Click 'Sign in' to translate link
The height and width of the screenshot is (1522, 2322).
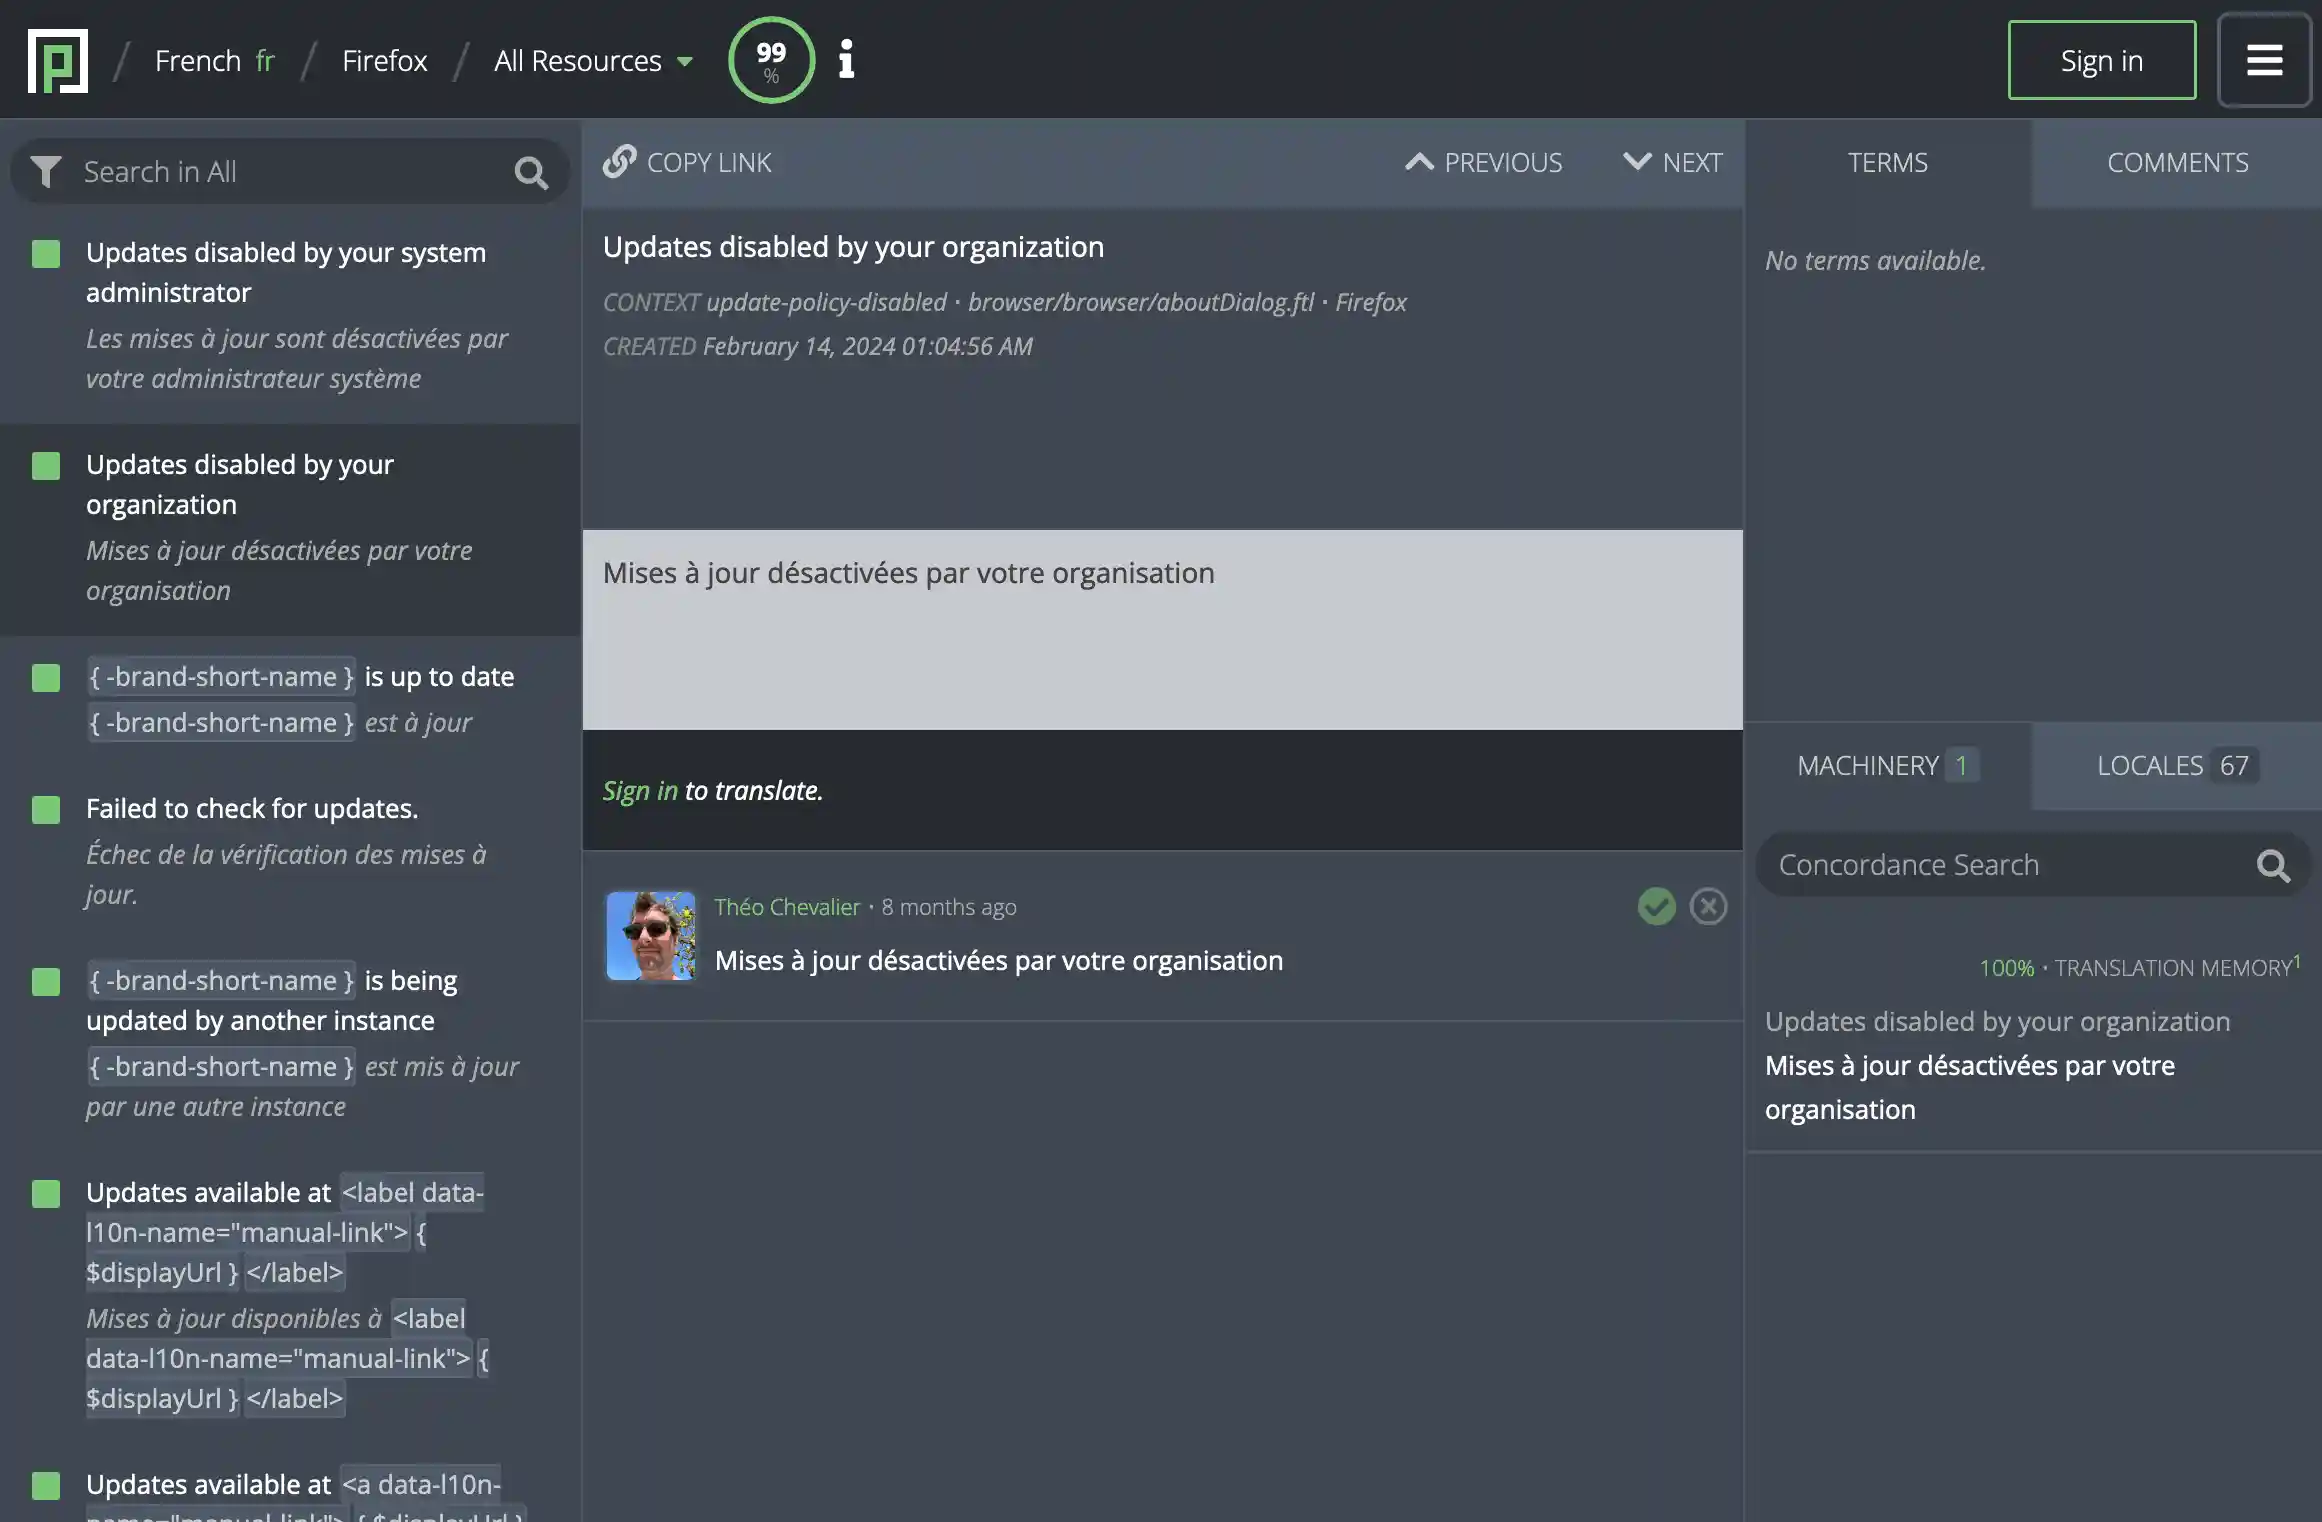640,790
